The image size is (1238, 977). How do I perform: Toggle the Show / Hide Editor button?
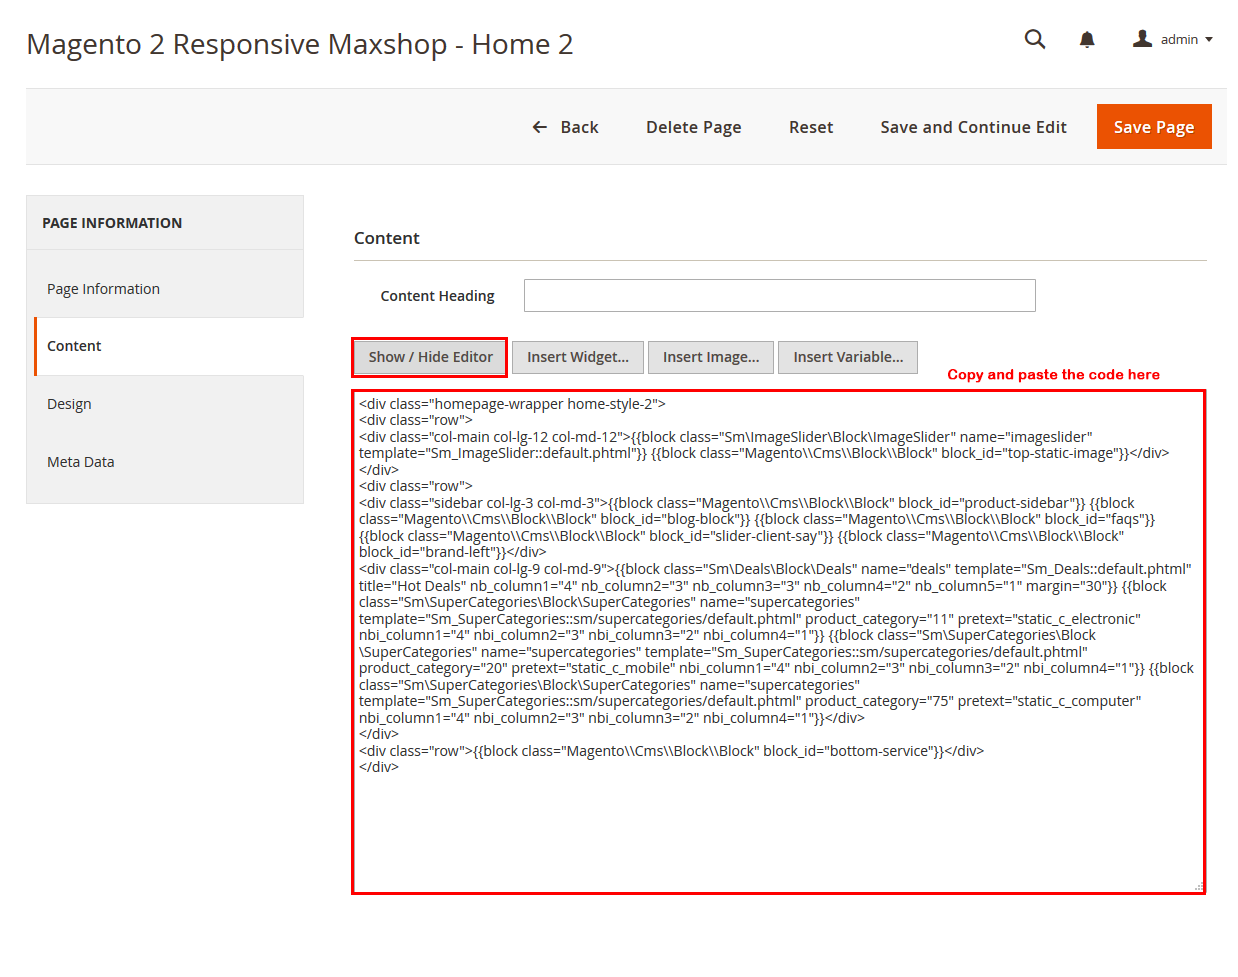click(430, 357)
